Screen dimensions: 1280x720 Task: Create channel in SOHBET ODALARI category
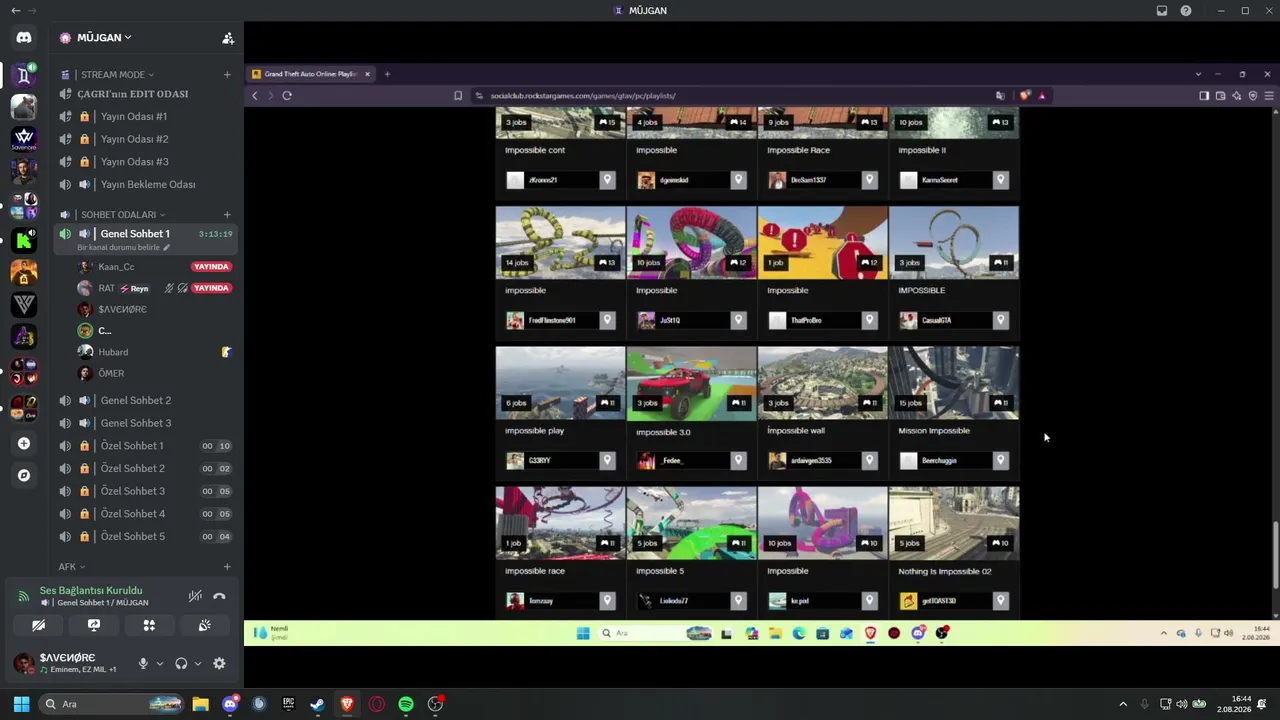(227, 215)
